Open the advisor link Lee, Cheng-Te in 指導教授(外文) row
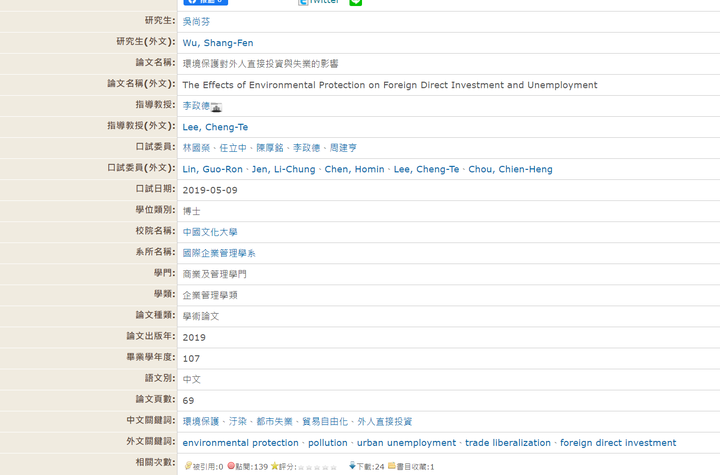Screen dimensions: 720x475 [215, 127]
